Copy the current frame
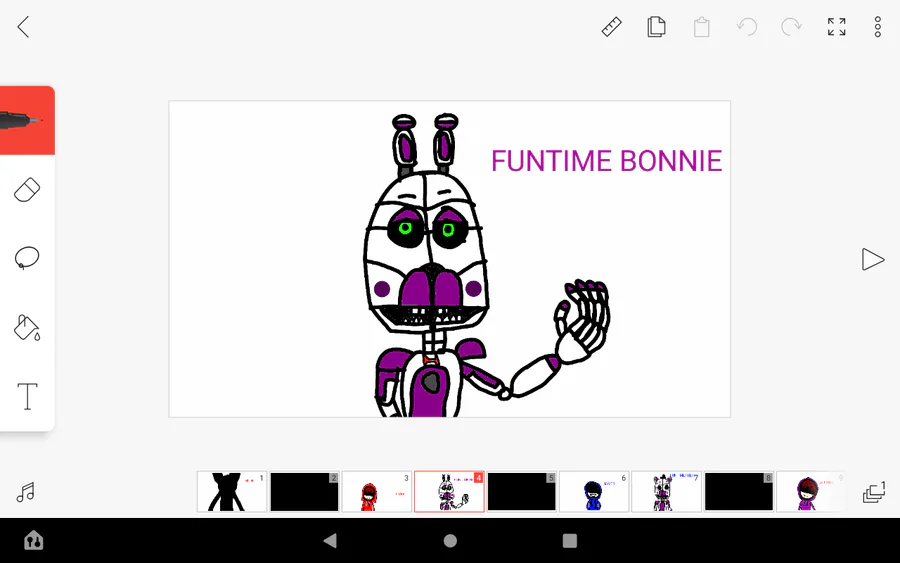Viewport: 900px width, 563px height. pyautogui.click(x=656, y=27)
